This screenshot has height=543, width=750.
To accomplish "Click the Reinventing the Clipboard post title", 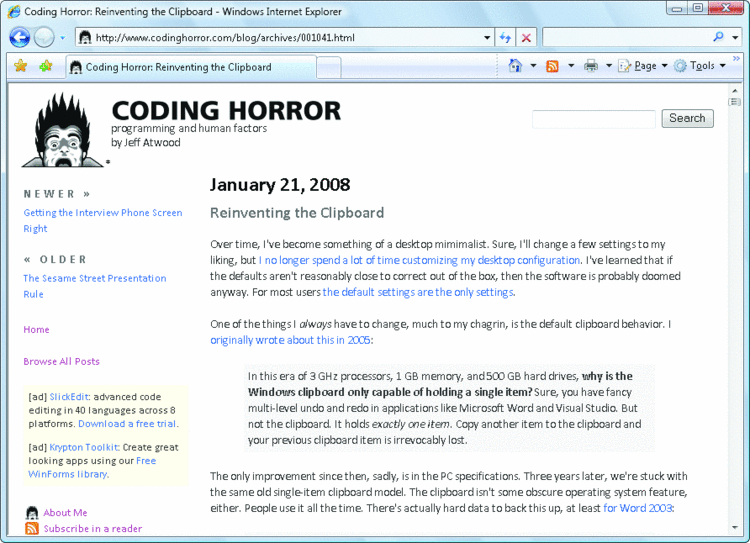I will click(x=297, y=213).
